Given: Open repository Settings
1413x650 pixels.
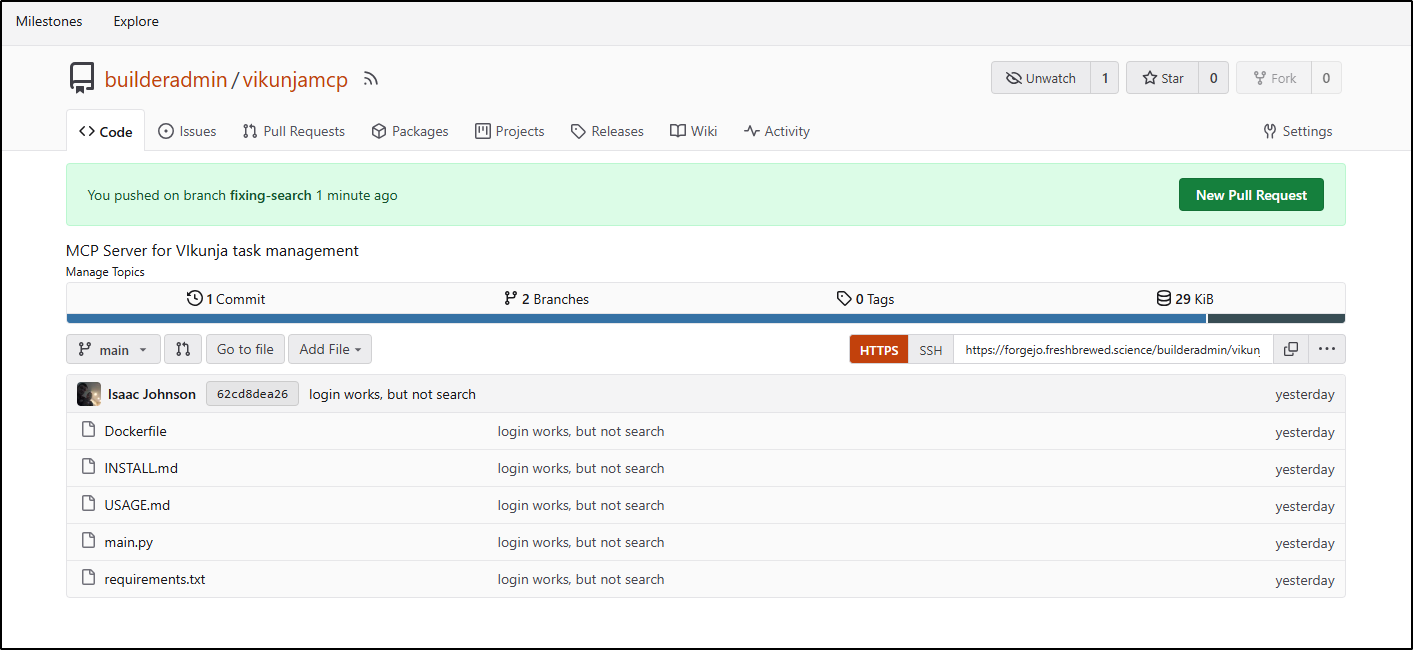Looking at the screenshot, I should tap(1297, 131).
